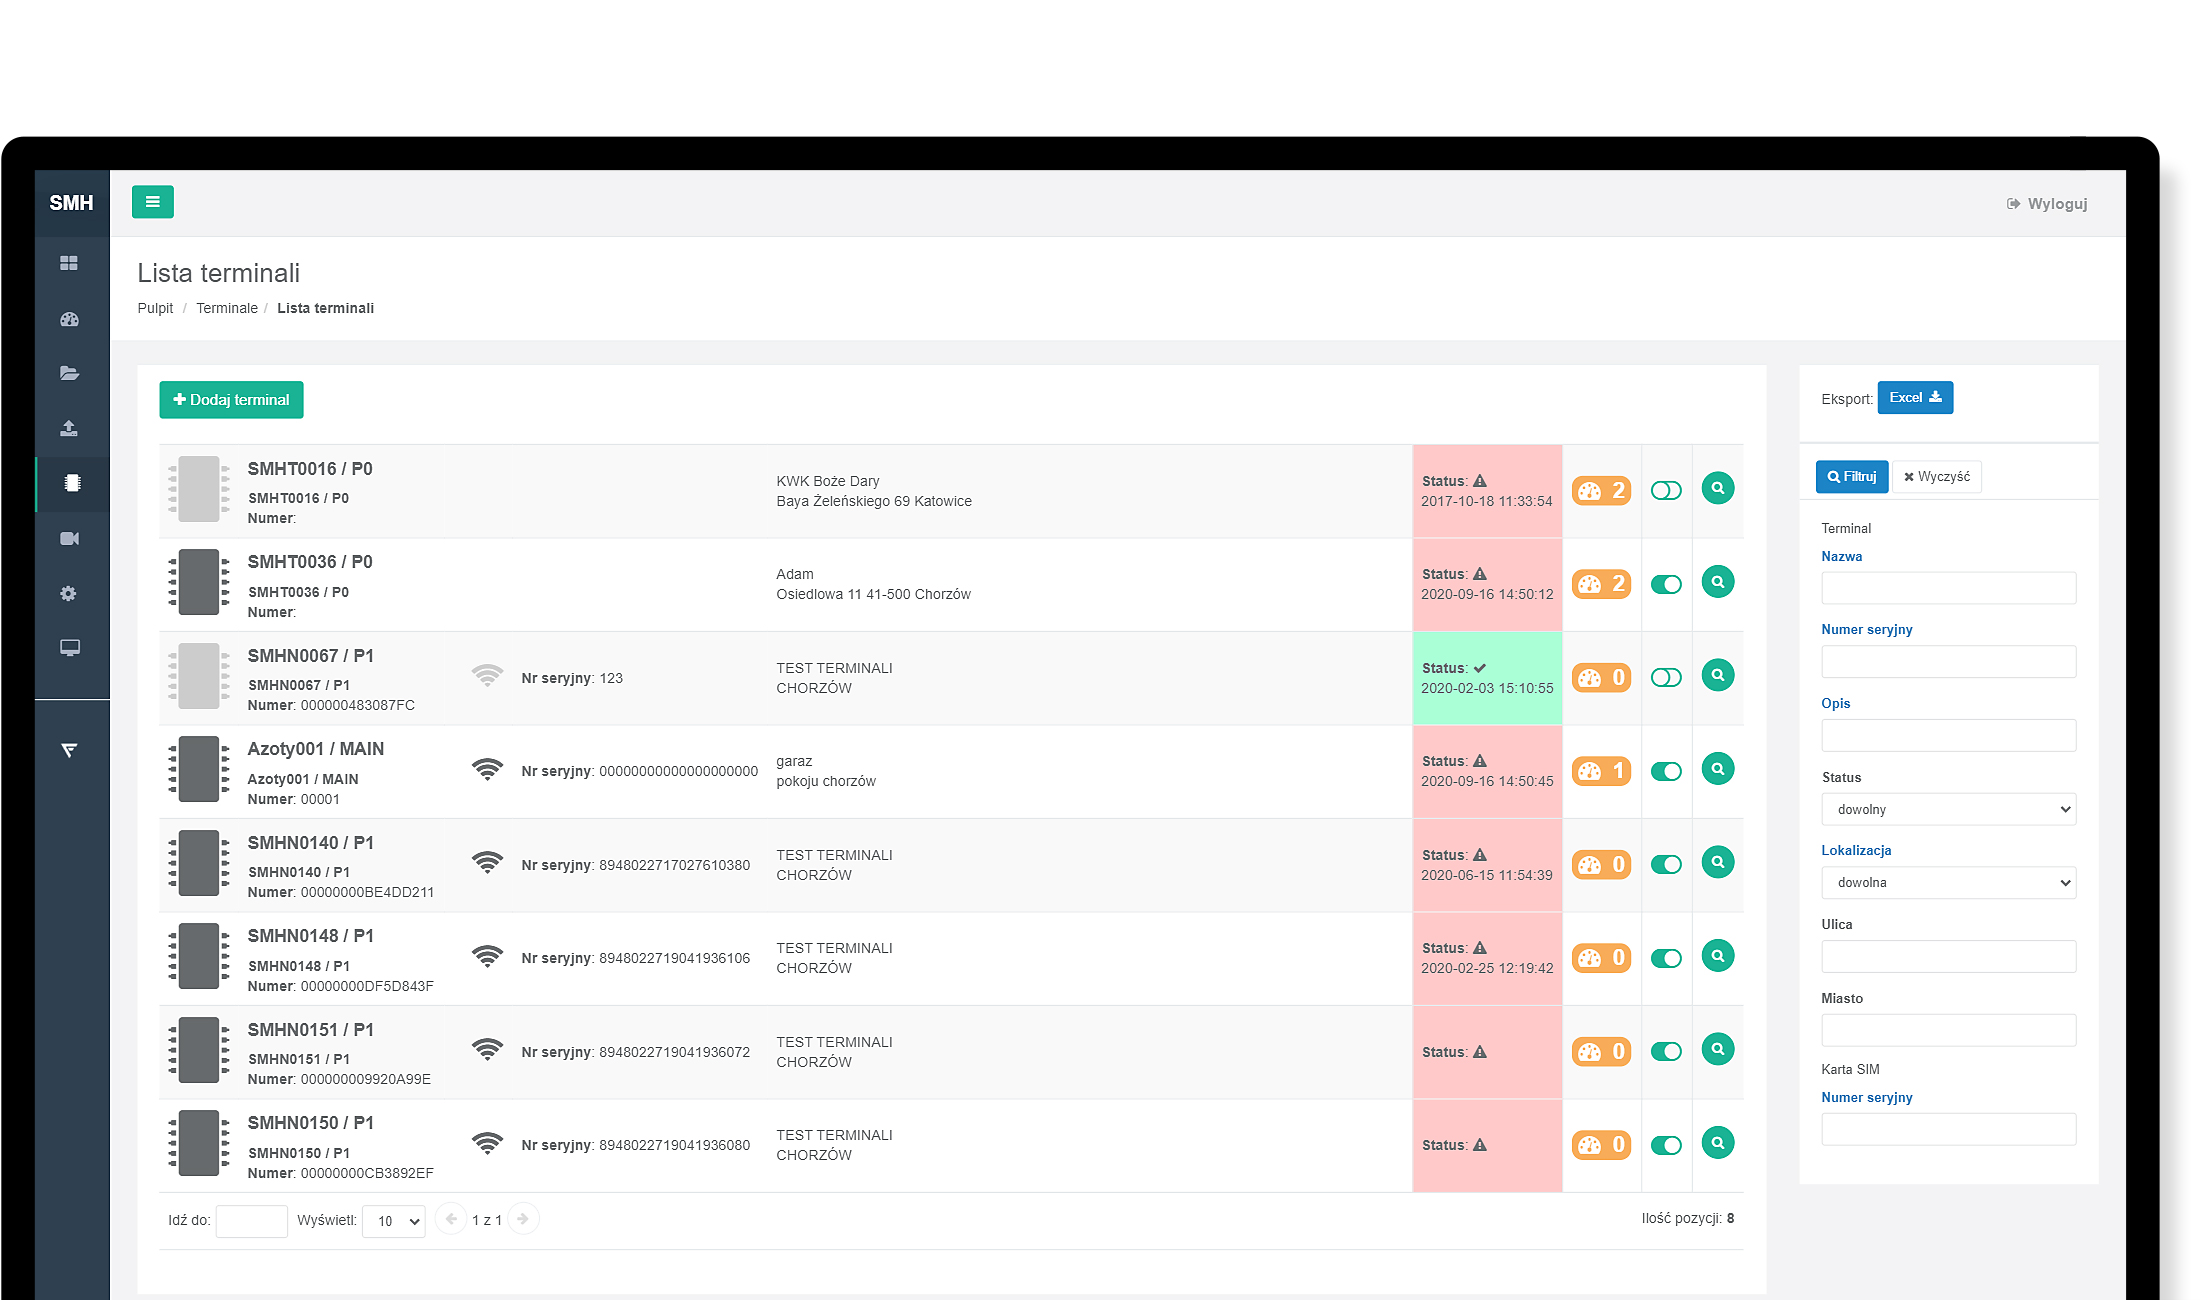Click the Nazwa filter input field

click(x=1947, y=588)
